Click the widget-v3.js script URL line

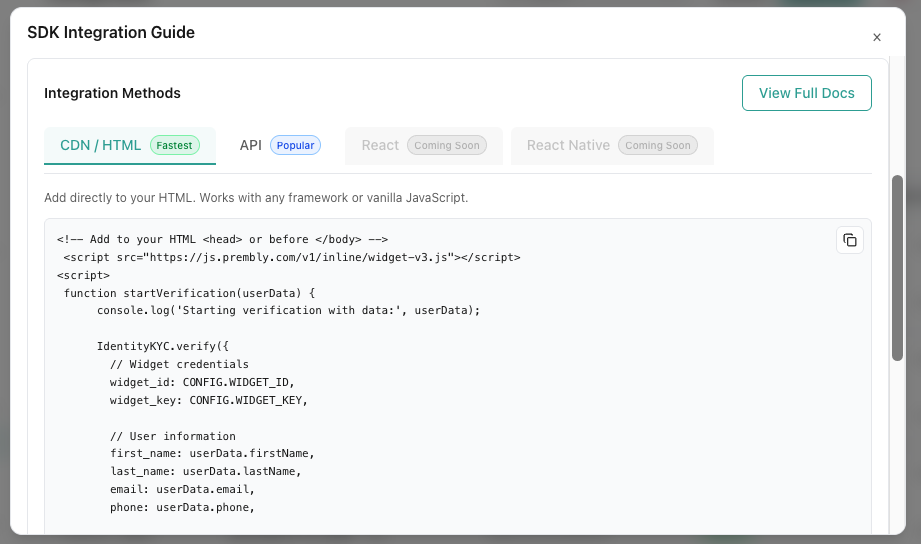click(x=292, y=257)
